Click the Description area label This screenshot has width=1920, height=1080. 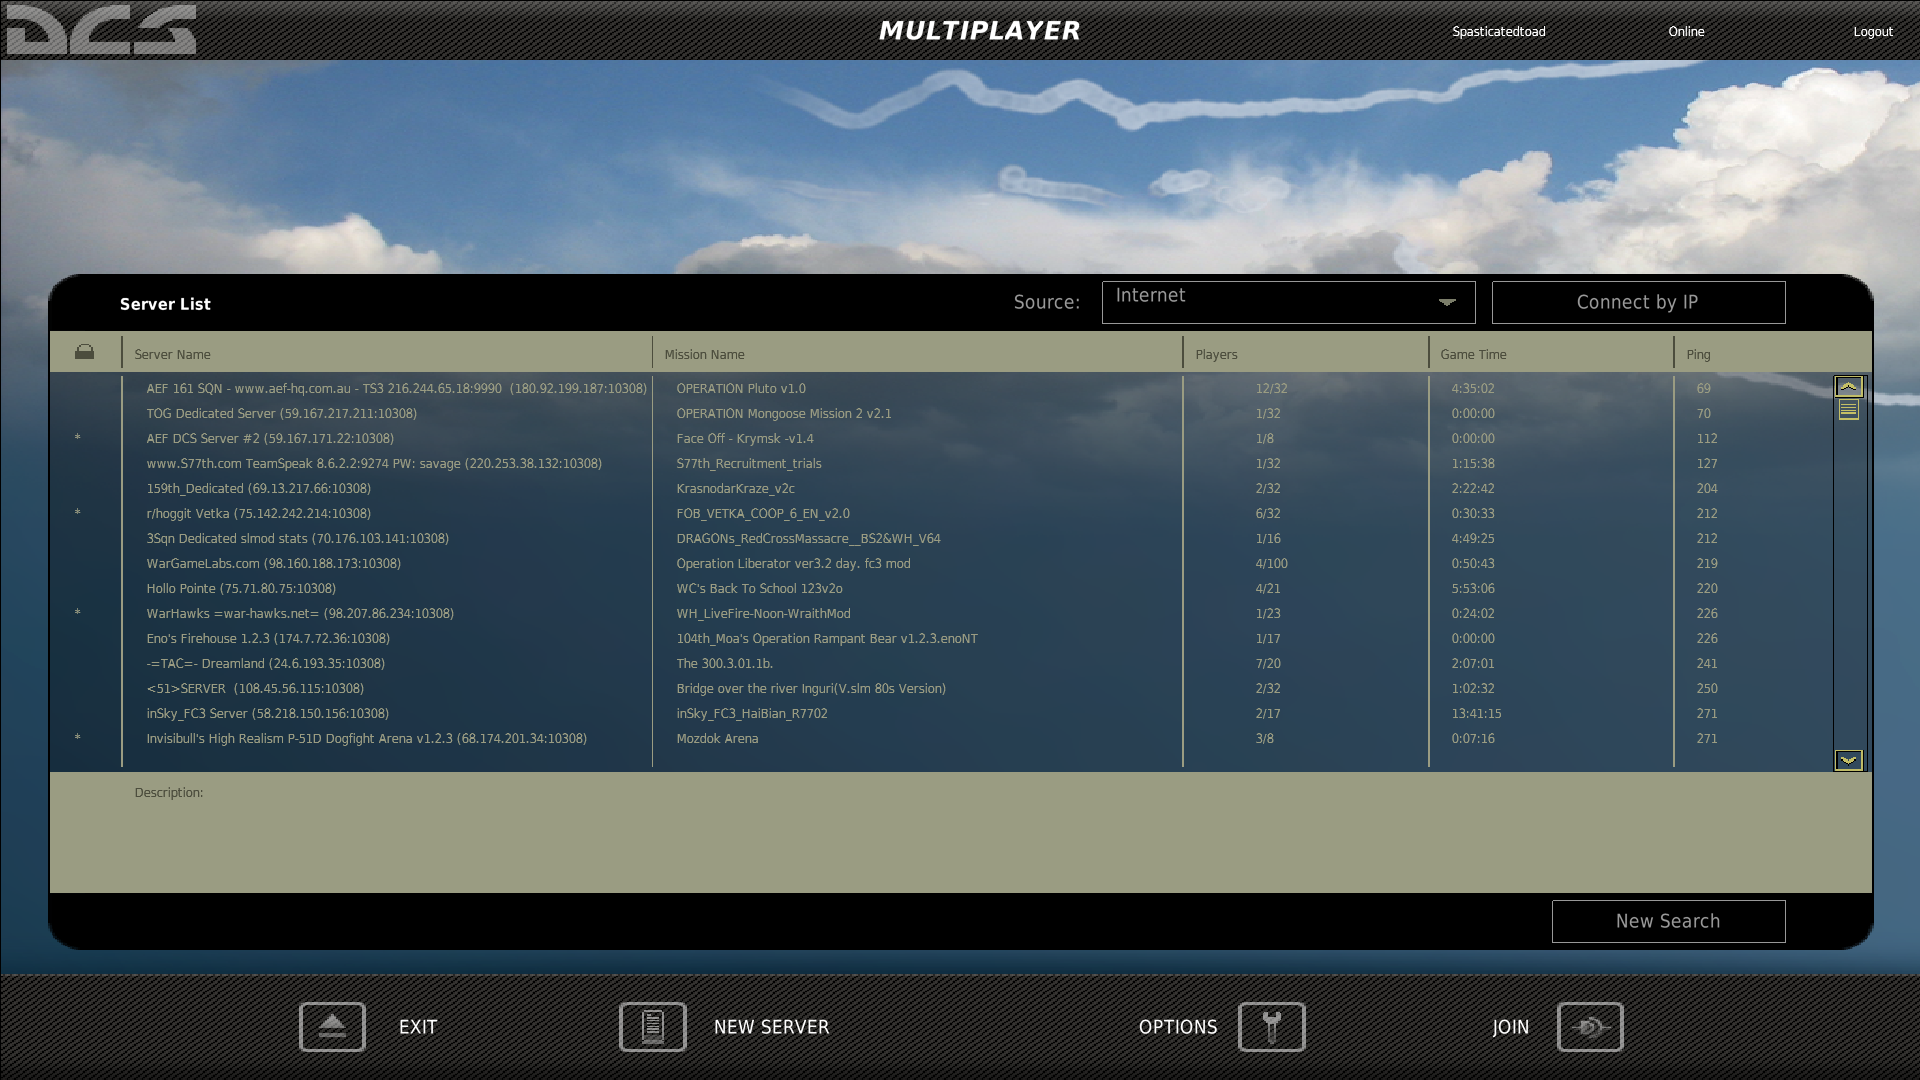coord(168,792)
